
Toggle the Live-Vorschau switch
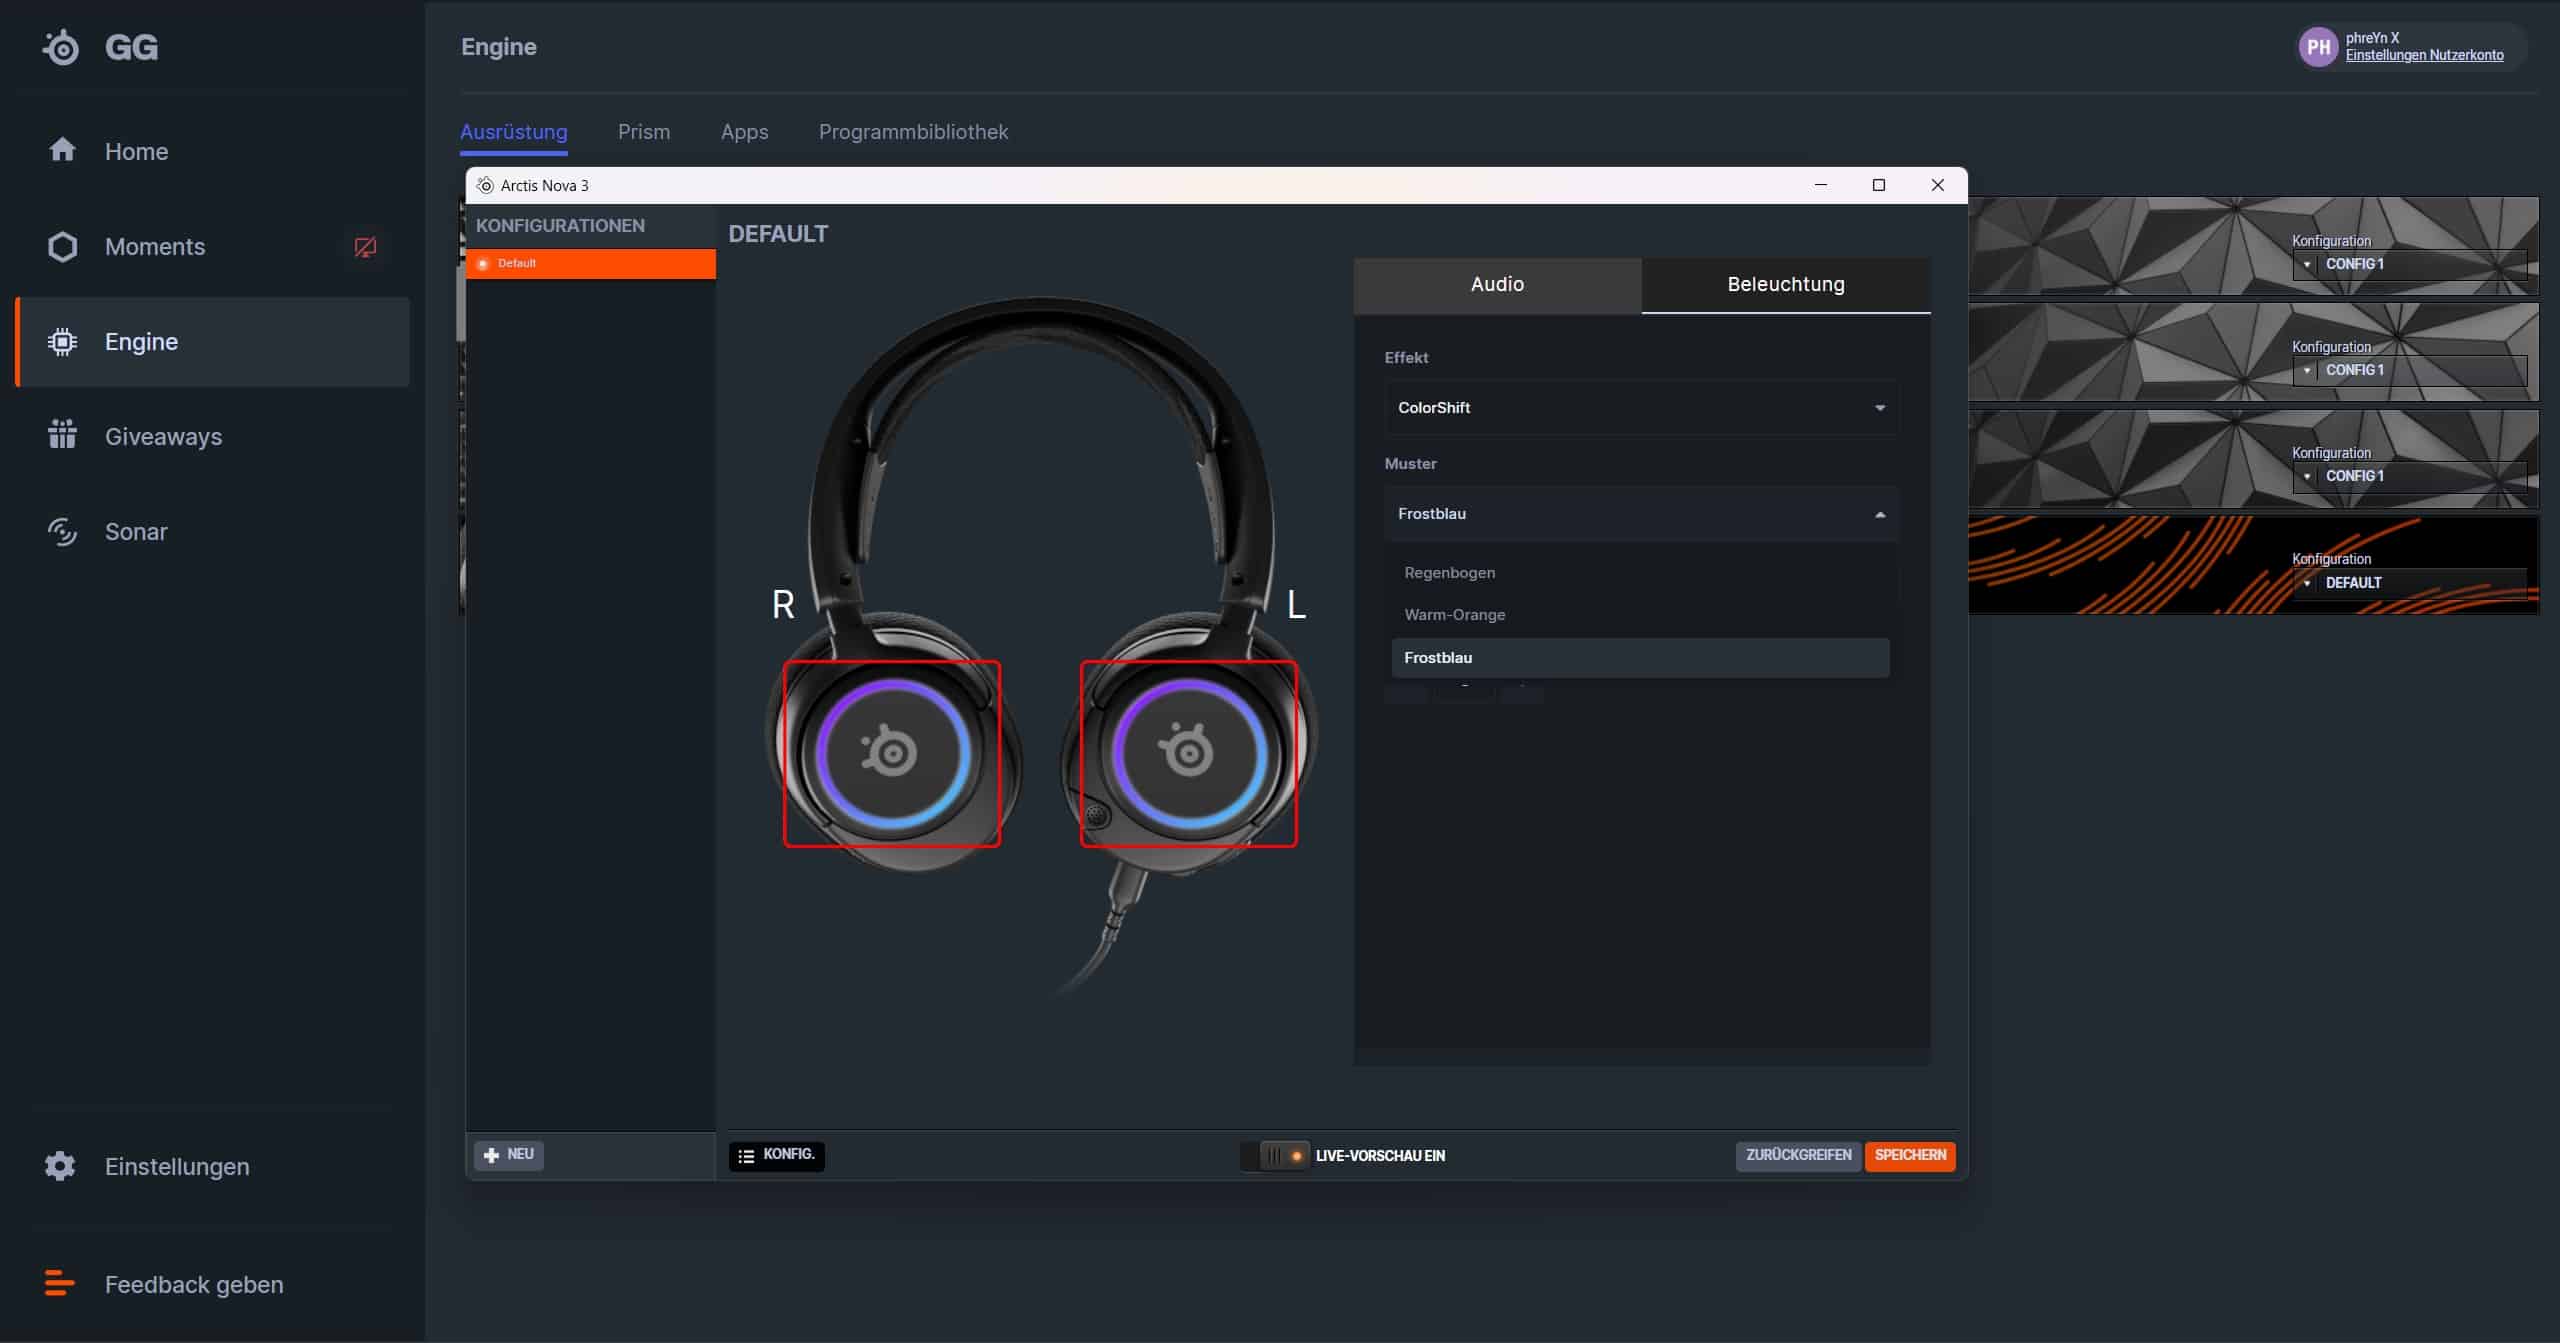pyautogui.click(x=1275, y=1155)
